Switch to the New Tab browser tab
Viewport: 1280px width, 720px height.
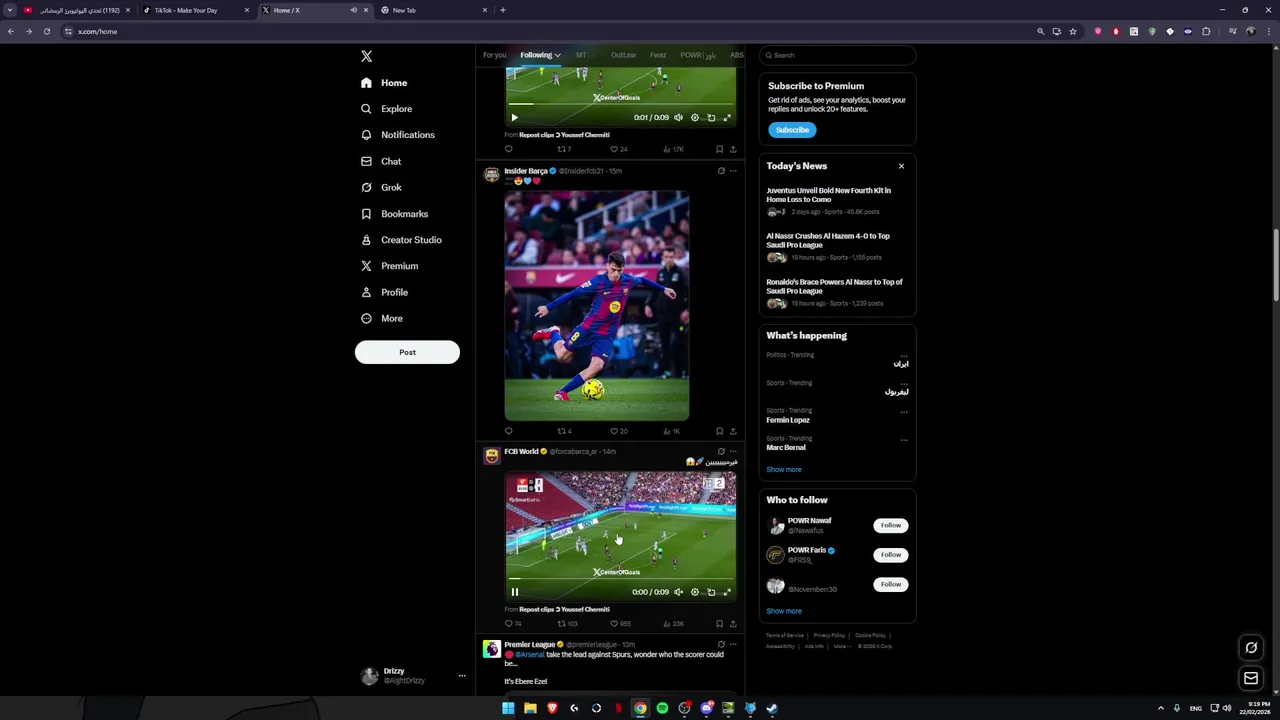tap(434, 10)
